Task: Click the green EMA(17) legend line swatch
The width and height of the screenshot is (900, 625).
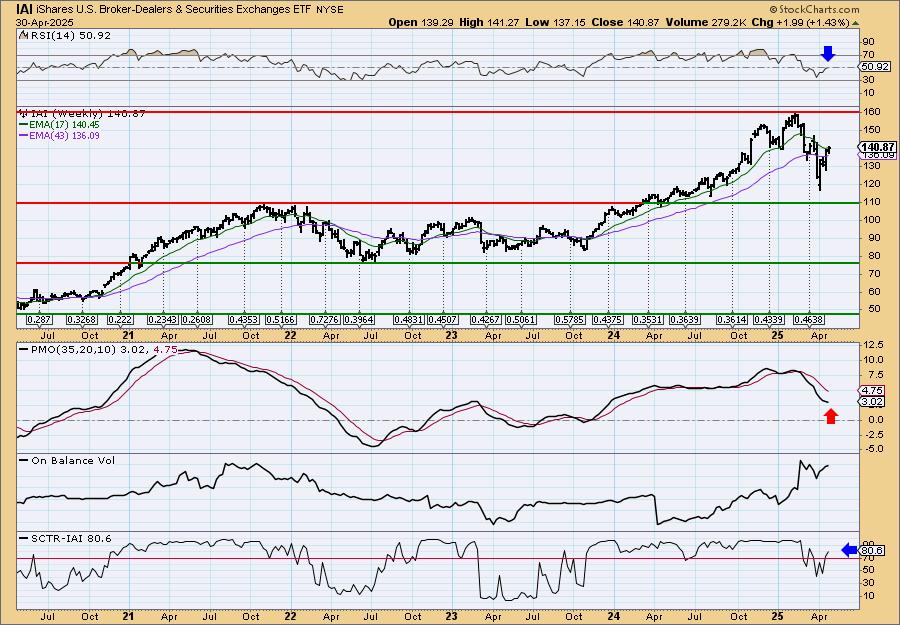Action: click(26, 125)
